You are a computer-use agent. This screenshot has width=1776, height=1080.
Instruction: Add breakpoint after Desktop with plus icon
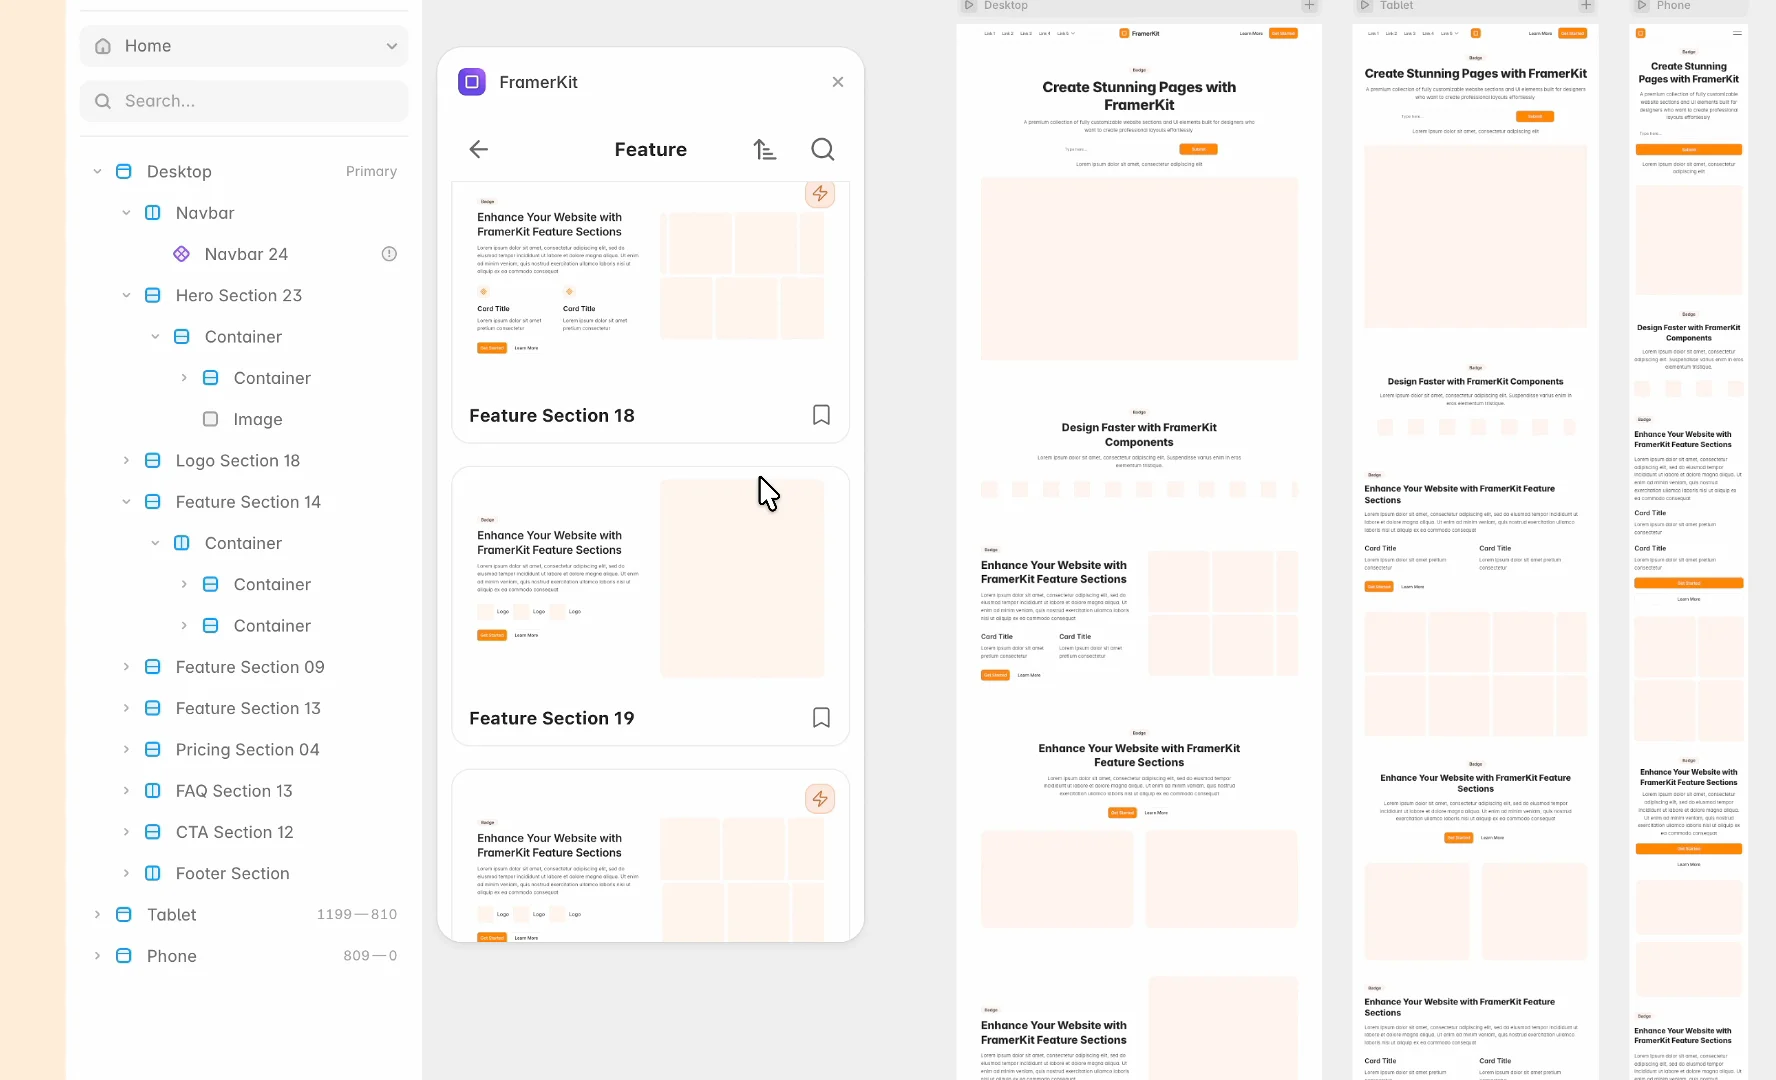pos(1309,5)
